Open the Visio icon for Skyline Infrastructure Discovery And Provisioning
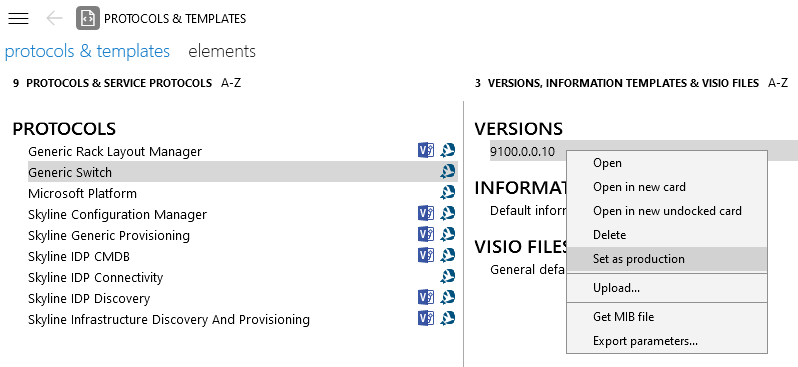The width and height of the screenshot is (798, 367). [425, 318]
